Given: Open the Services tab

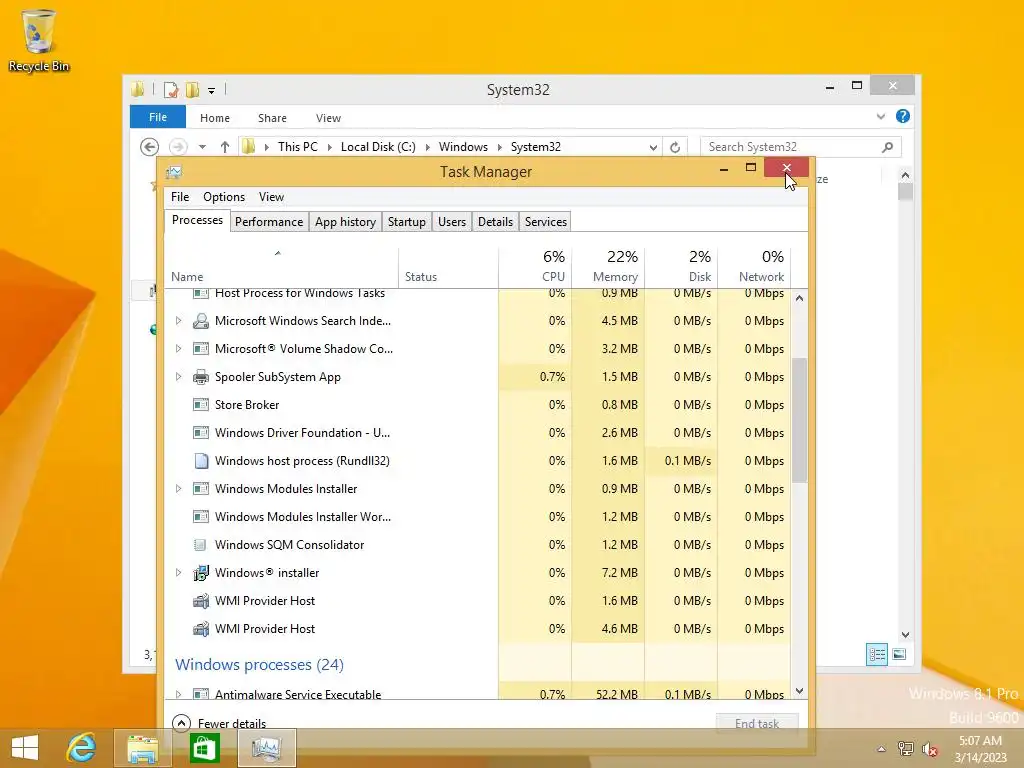Looking at the screenshot, I should 546,221.
